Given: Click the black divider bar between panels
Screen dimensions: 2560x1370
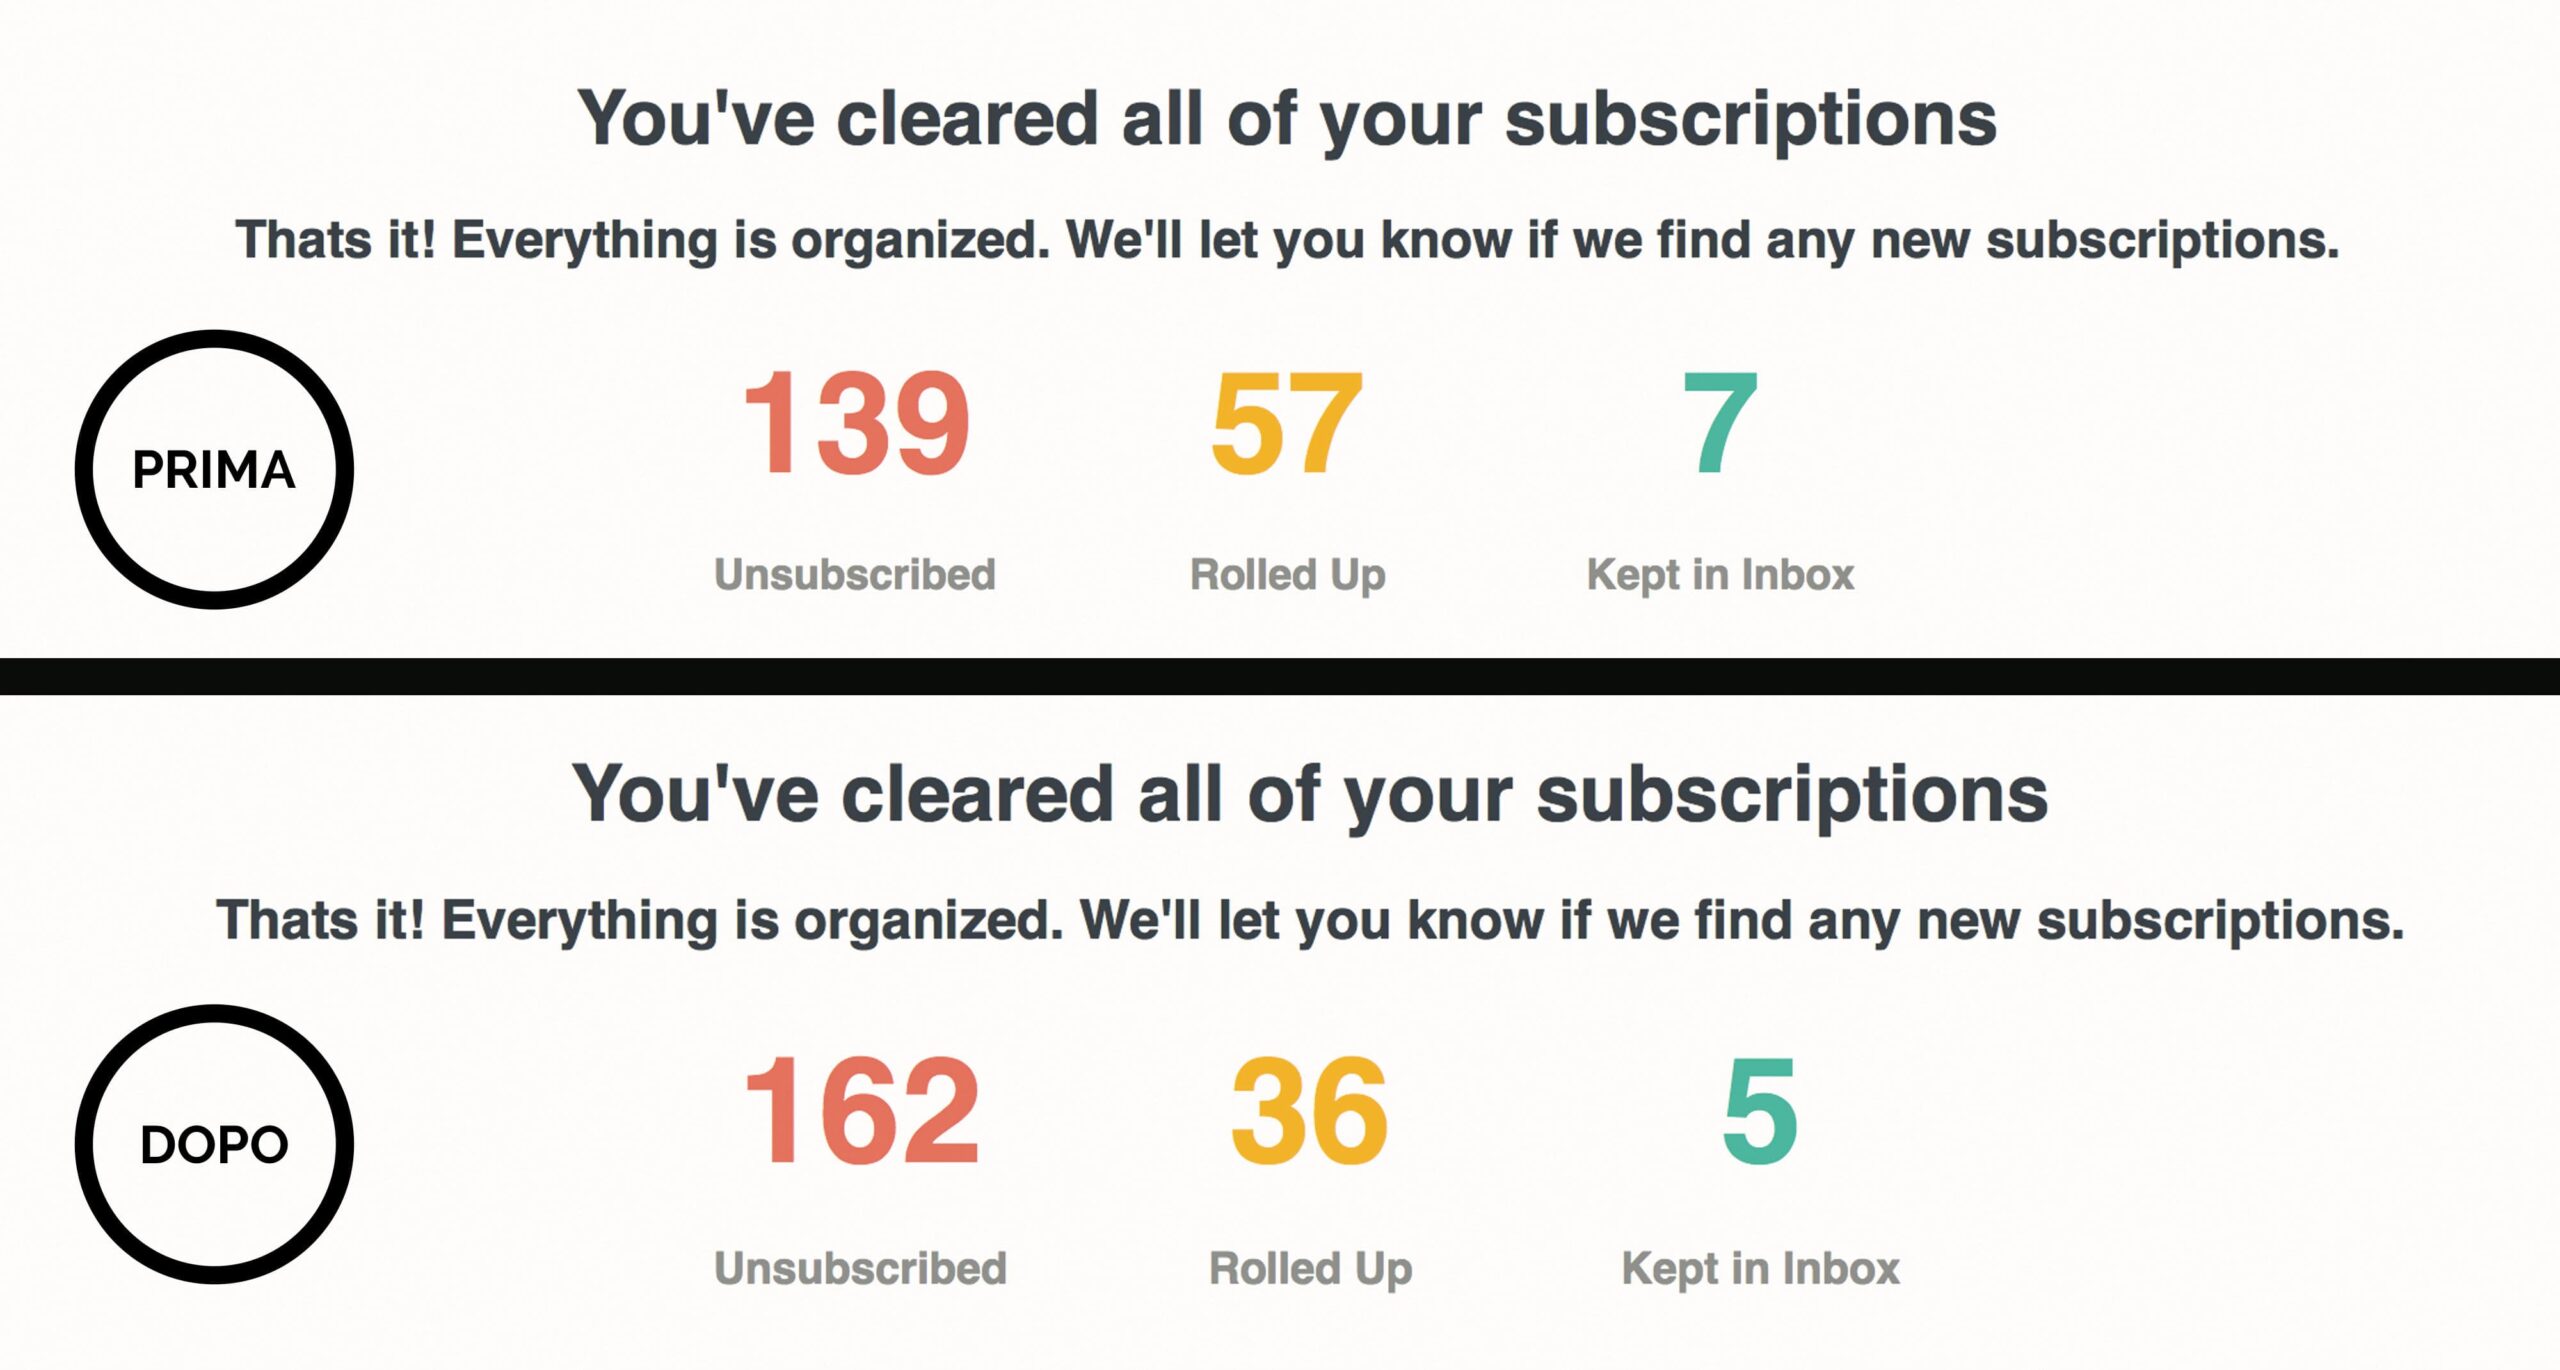Looking at the screenshot, I should click(x=1280, y=676).
